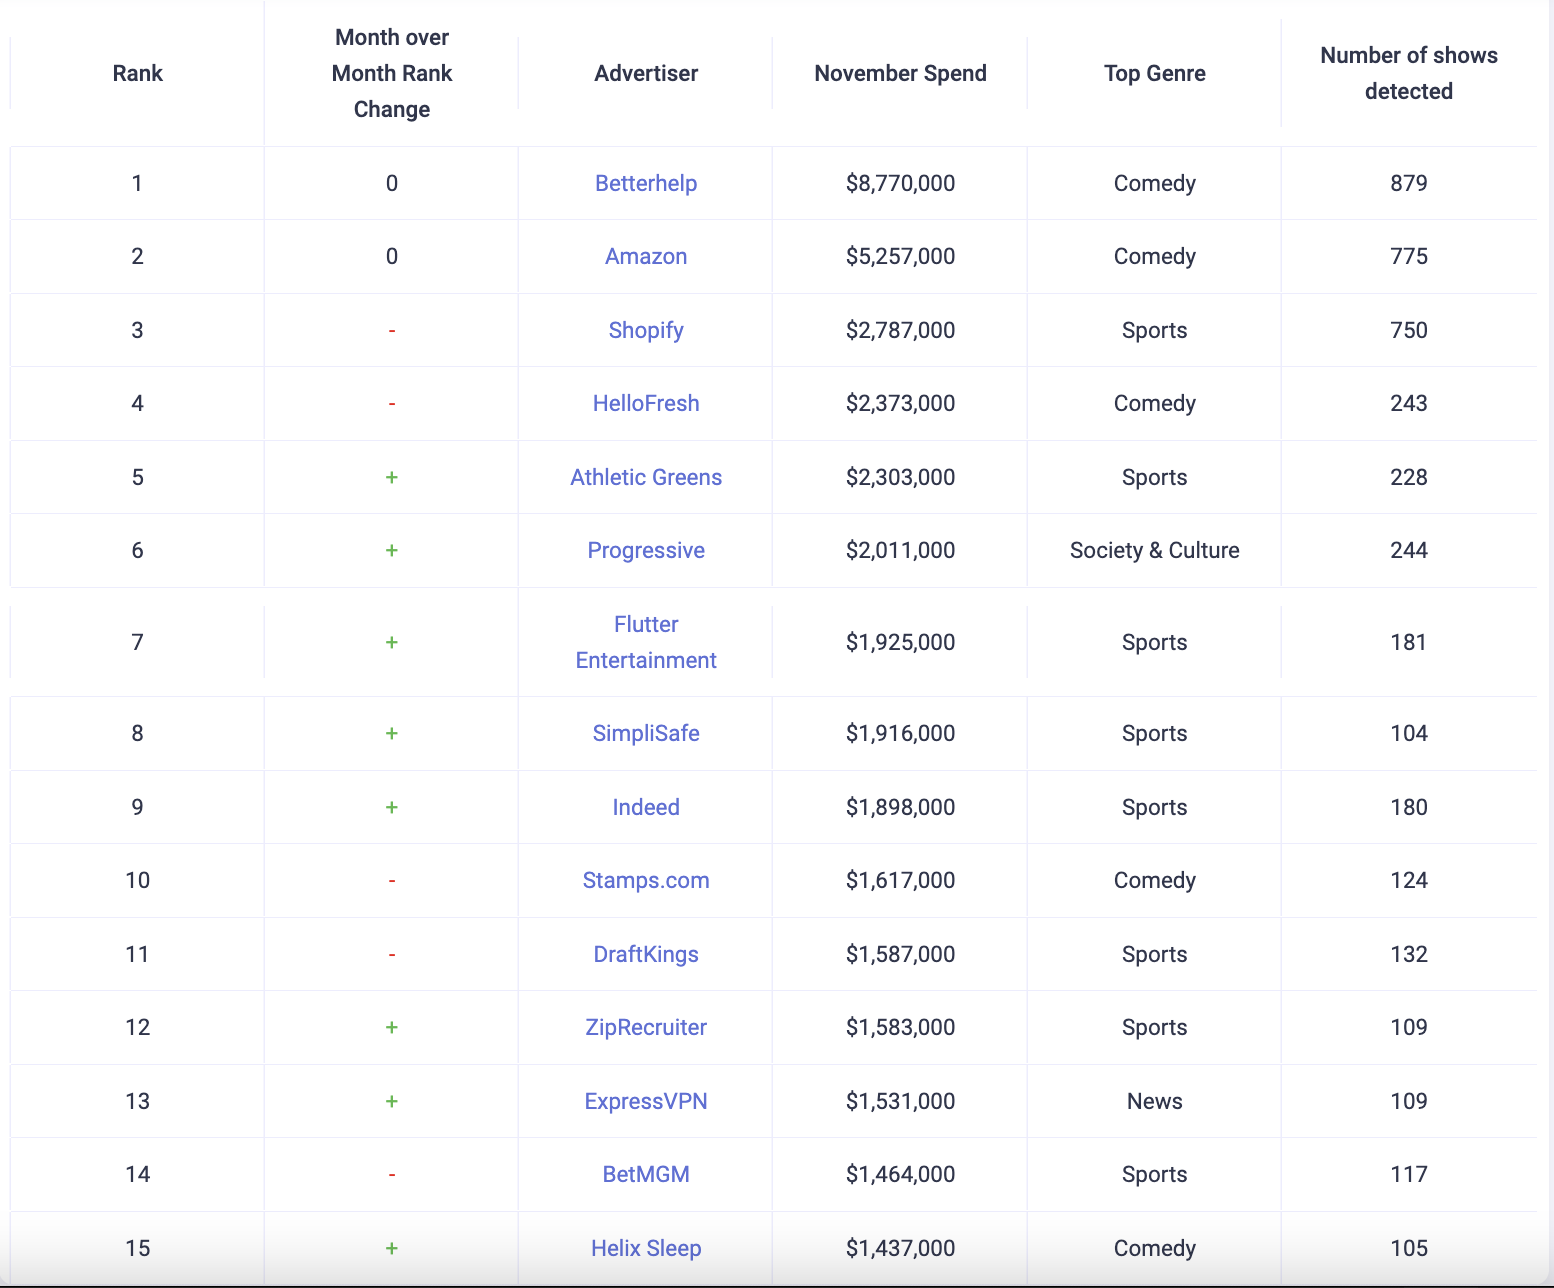
Task: Click the $2,011,000 spend value
Action: [900, 550]
